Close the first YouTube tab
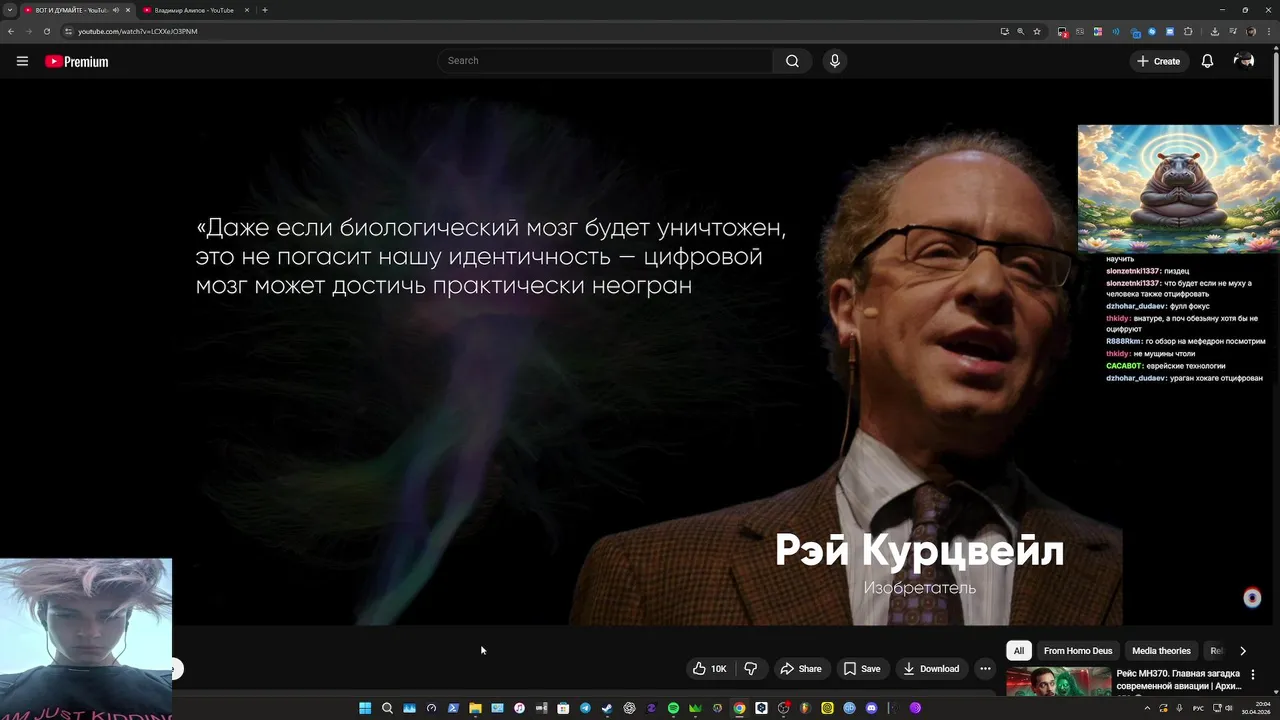Screen dimensions: 1280x720 [128, 10]
